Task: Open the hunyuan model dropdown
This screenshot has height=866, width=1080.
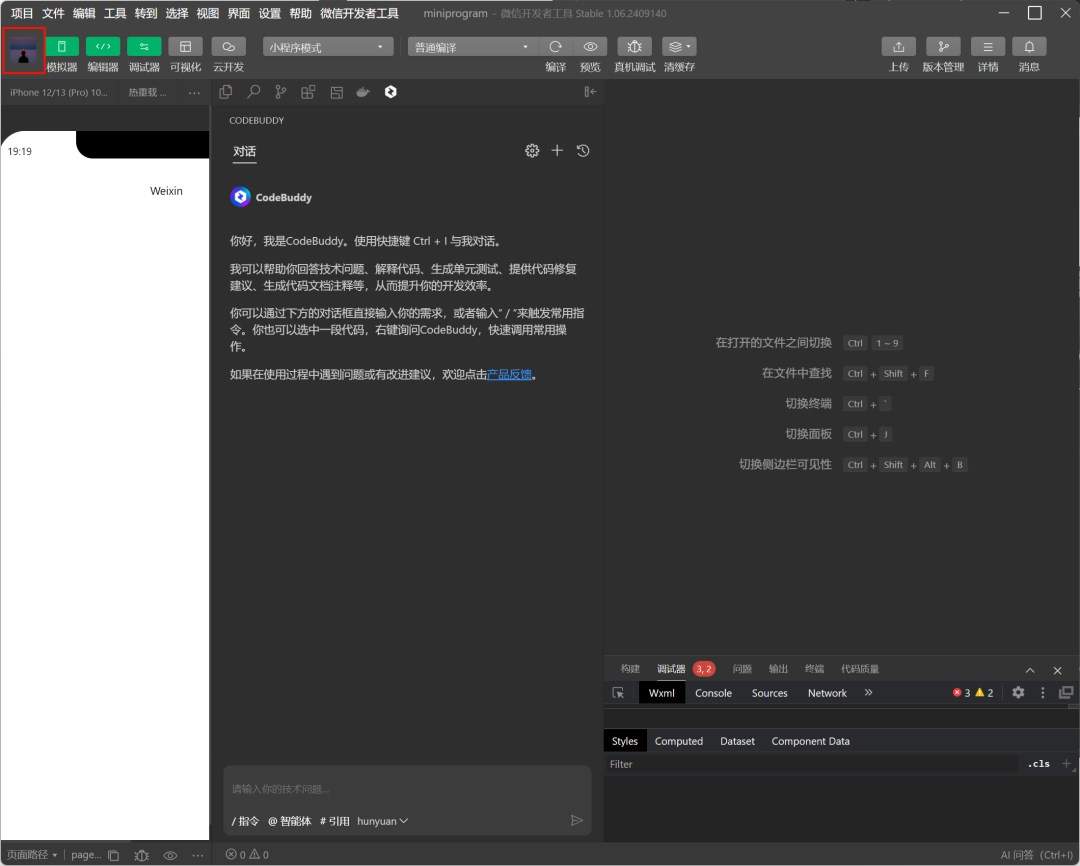Action: pyautogui.click(x=383, y=821)
